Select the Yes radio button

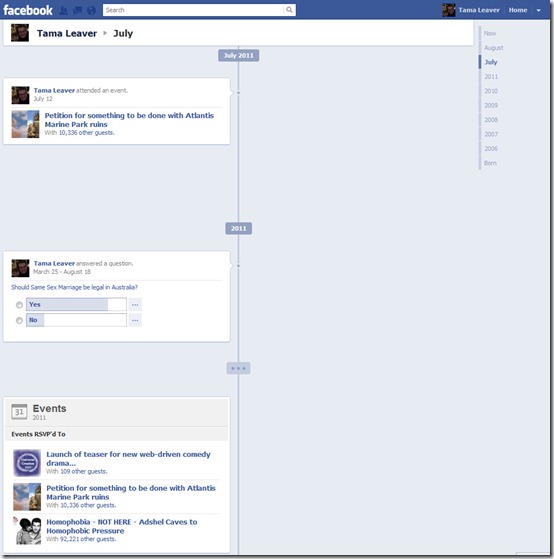click(x=19, y=305)
